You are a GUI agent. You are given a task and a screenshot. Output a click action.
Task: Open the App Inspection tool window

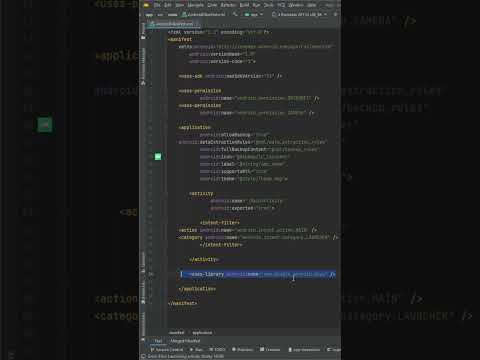click(304, 349)
